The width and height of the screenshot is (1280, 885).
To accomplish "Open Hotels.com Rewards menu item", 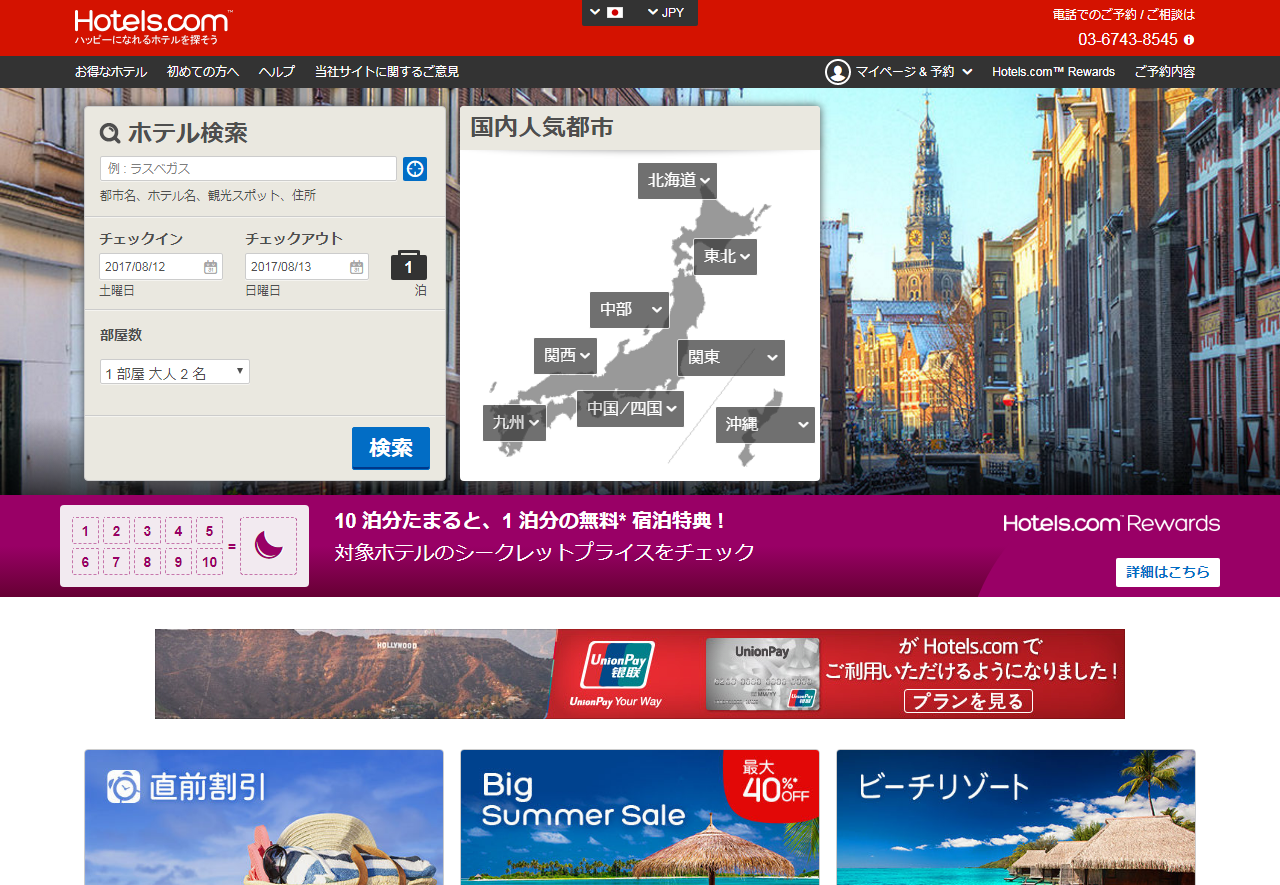I will pos(1053,72).
